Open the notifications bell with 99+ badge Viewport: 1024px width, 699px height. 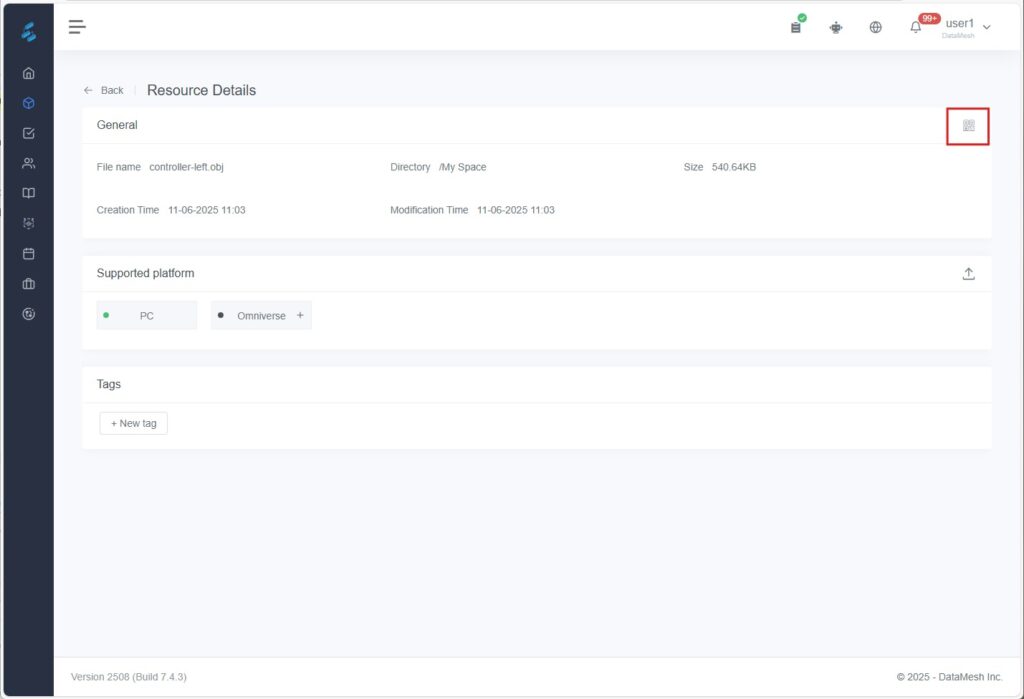pos(916,27)
